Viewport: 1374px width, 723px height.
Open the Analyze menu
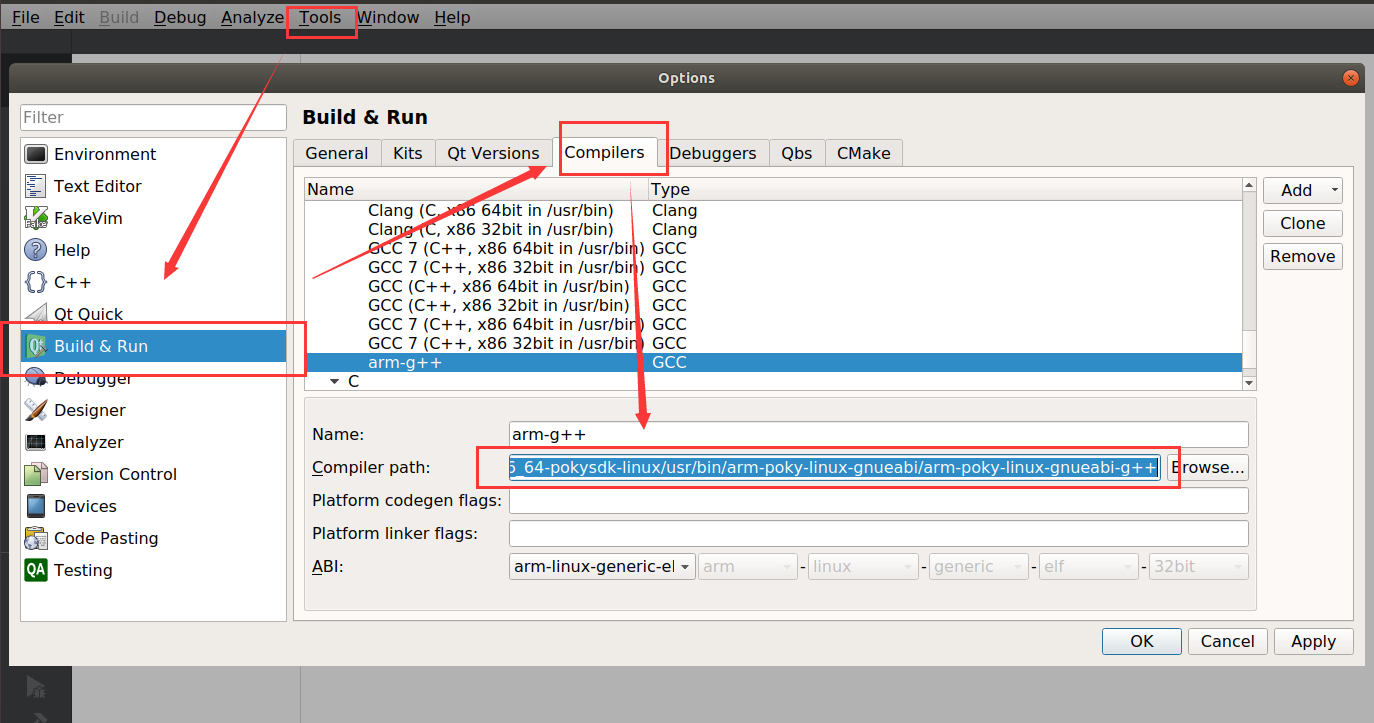[252, 17]
